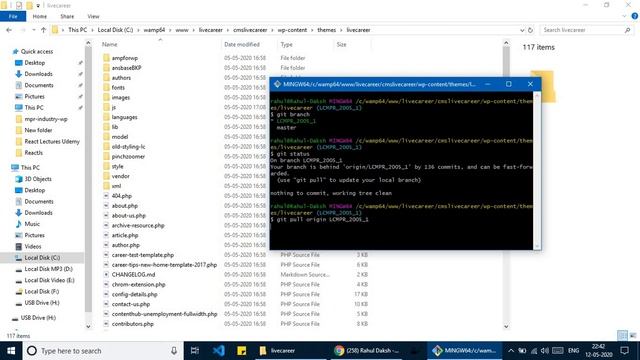Select 3D Objects in navigation pane
Image resolution: width=640 pixels, height=360 pixels.
tap(38, 179)
